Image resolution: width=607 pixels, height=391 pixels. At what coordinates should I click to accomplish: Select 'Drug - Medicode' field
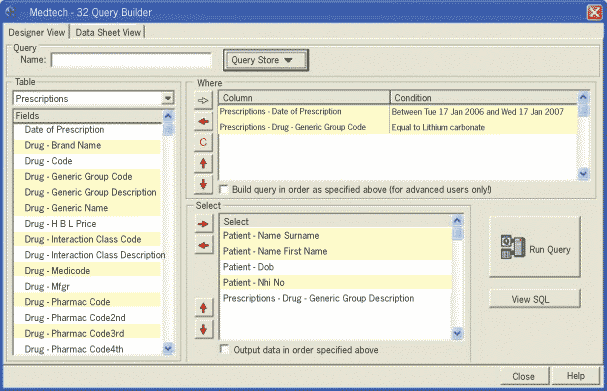coord(87,271)
